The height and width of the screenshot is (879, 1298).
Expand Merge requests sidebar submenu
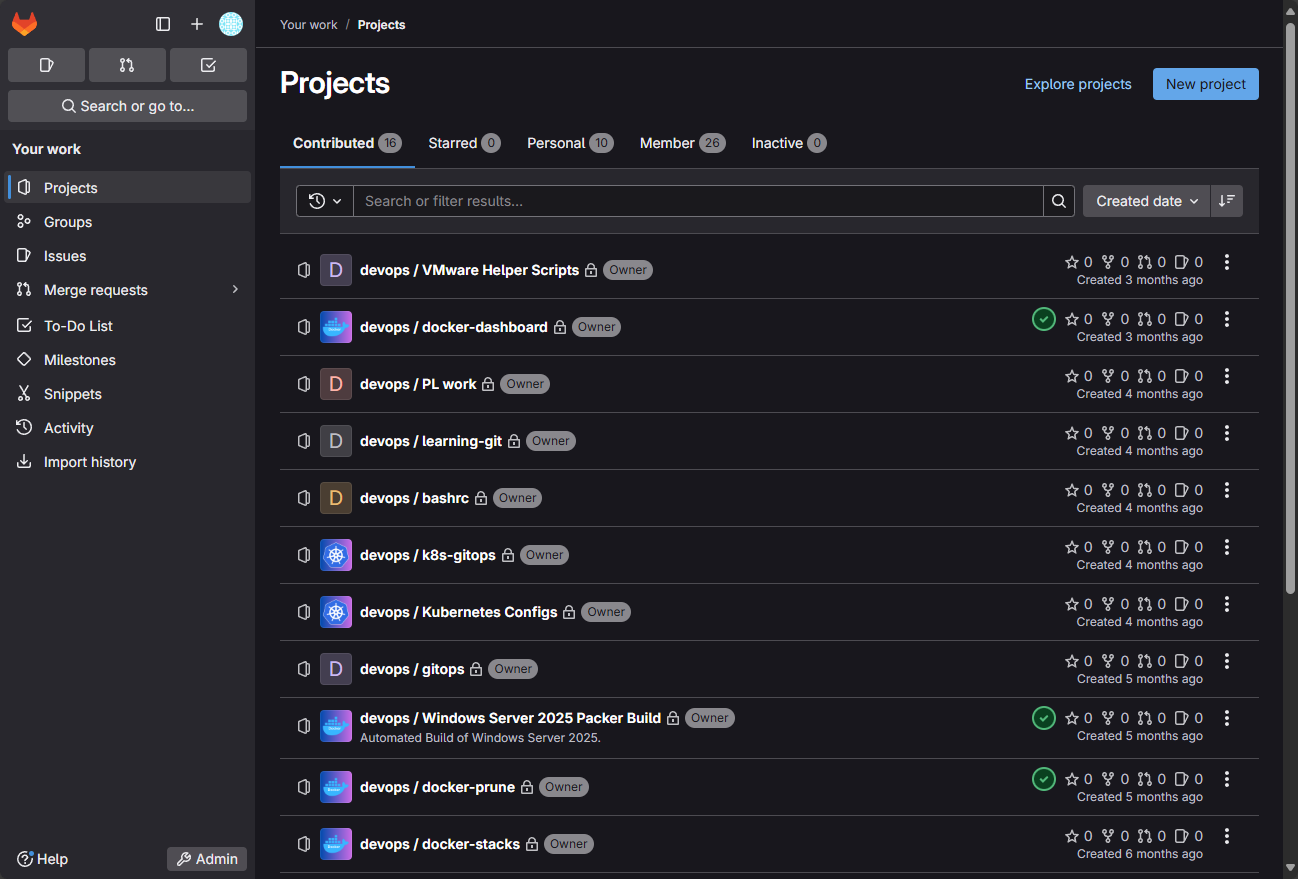click(236, 290)
